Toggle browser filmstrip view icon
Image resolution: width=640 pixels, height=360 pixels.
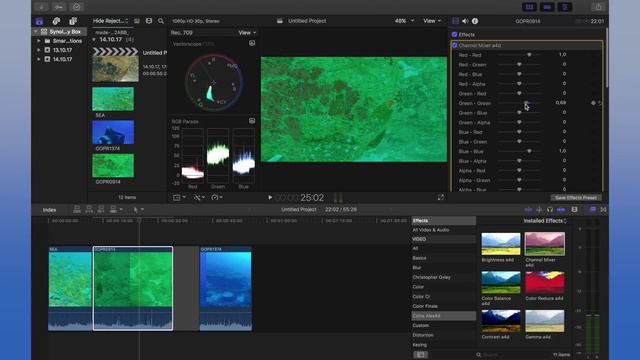pyautogui.click(x=137, y=21)
